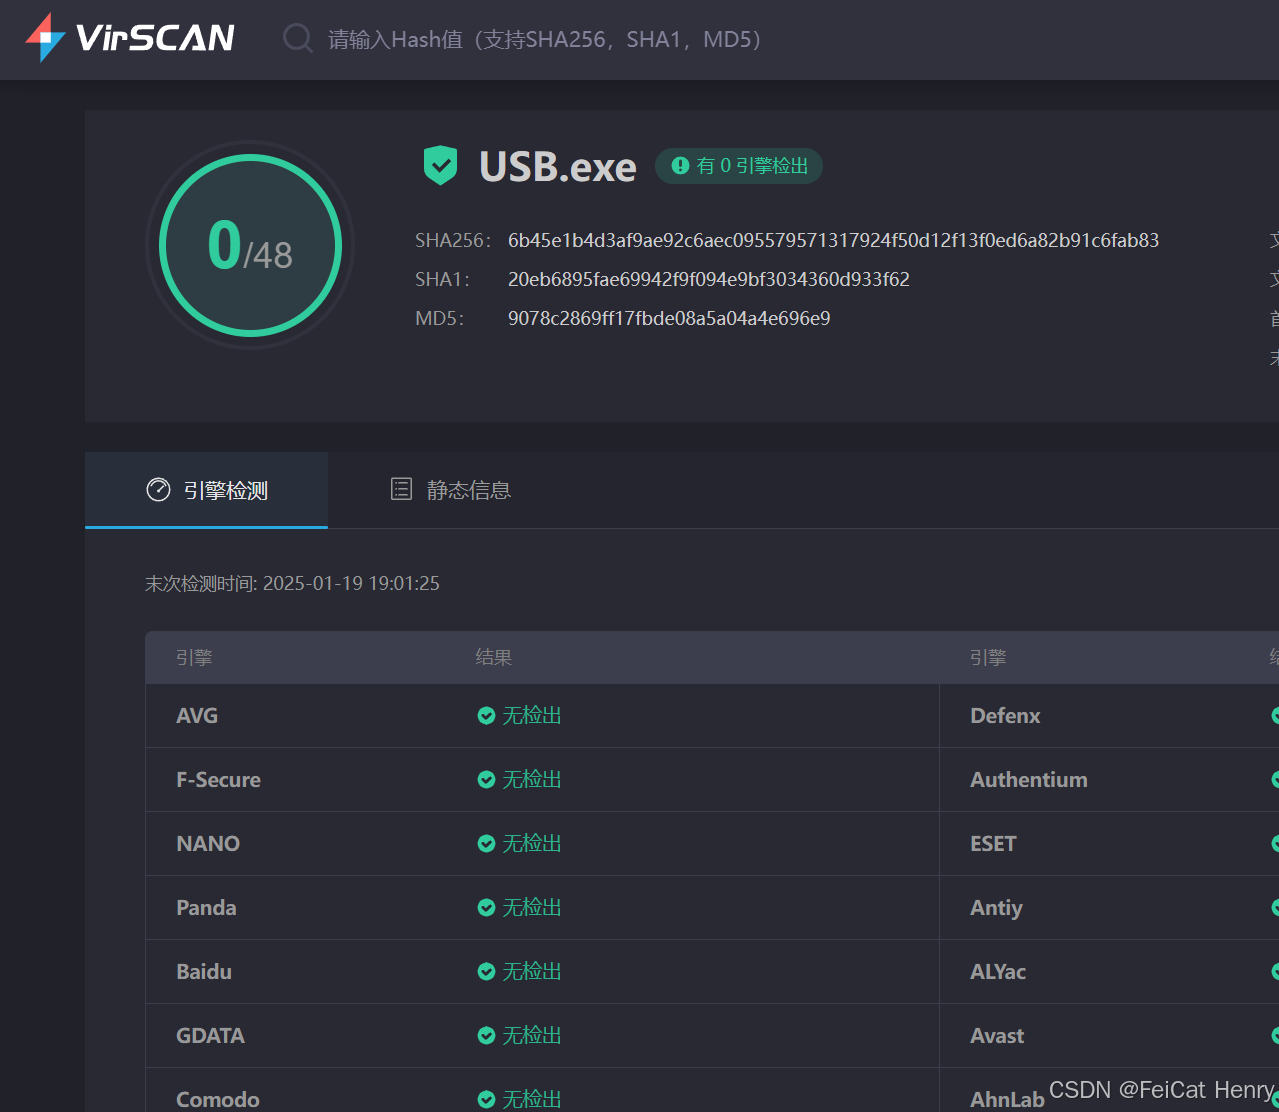Focus the Hash value search field
Image resolution: width=1279 pixels, height=1112 pixels.
pyautogui.click(x=546, y=39)
